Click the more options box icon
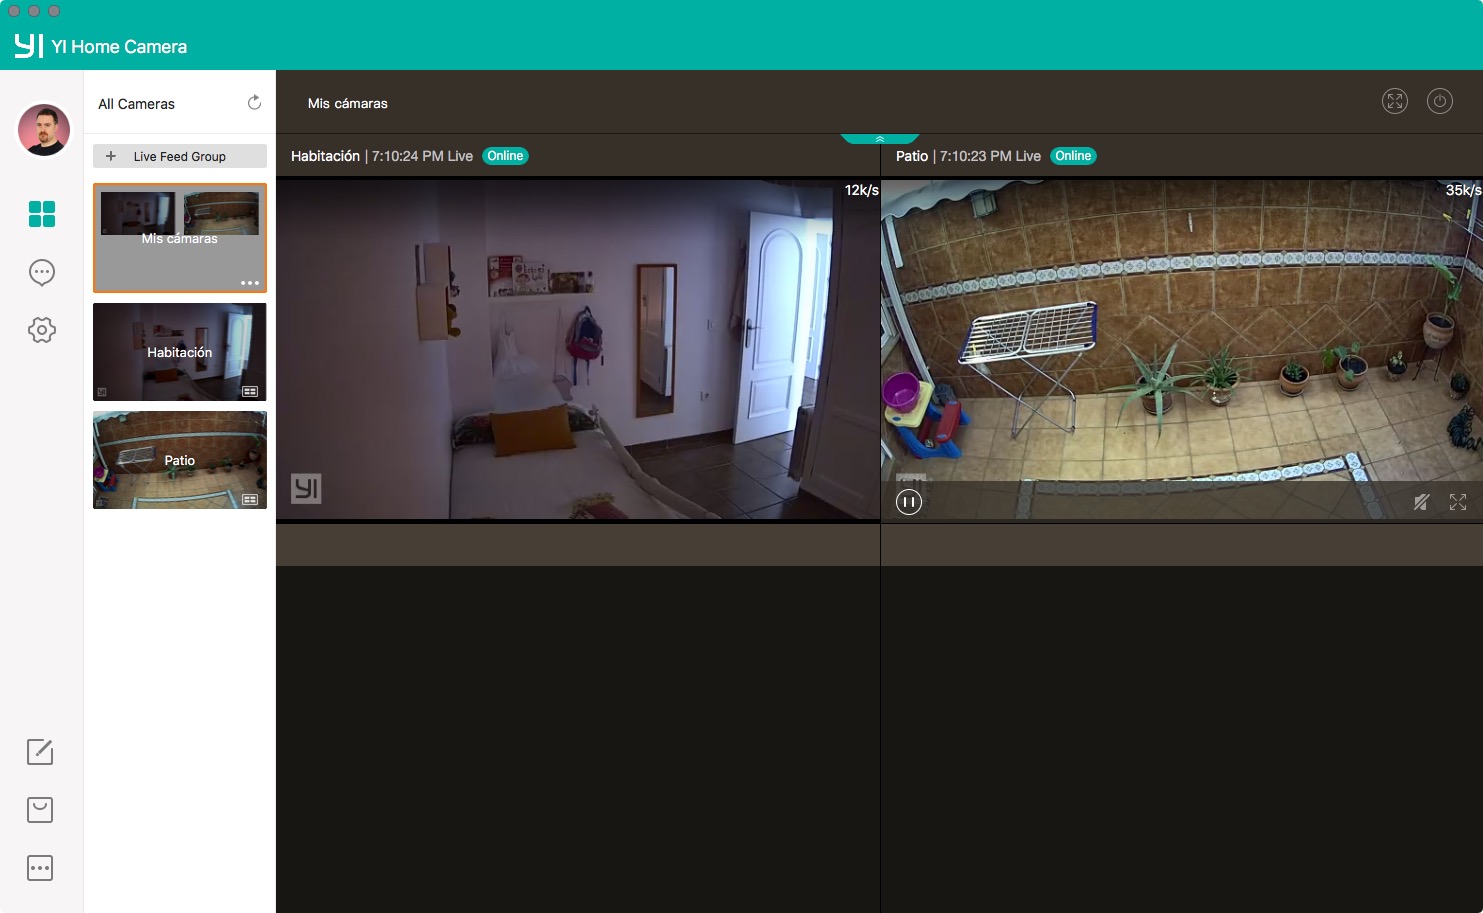1483x913 pixels. (40, 868)
